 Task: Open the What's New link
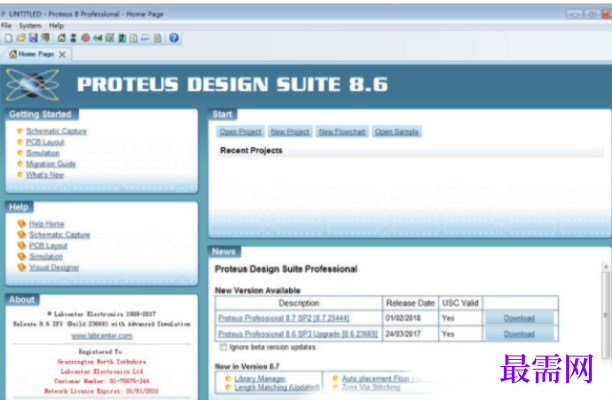[45, 175]
